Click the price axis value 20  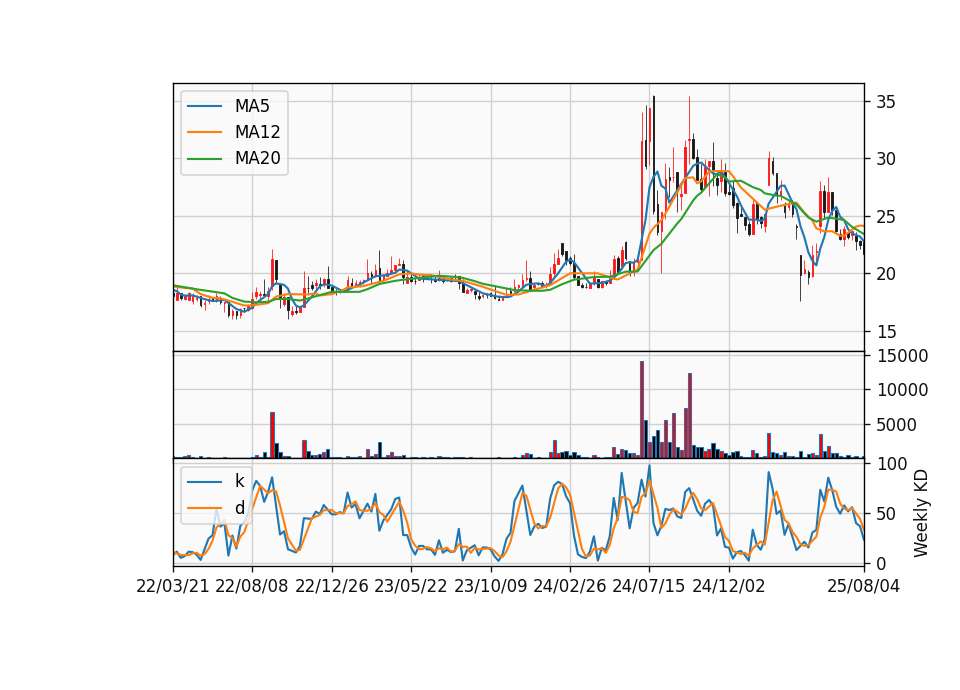click(885, 274)
